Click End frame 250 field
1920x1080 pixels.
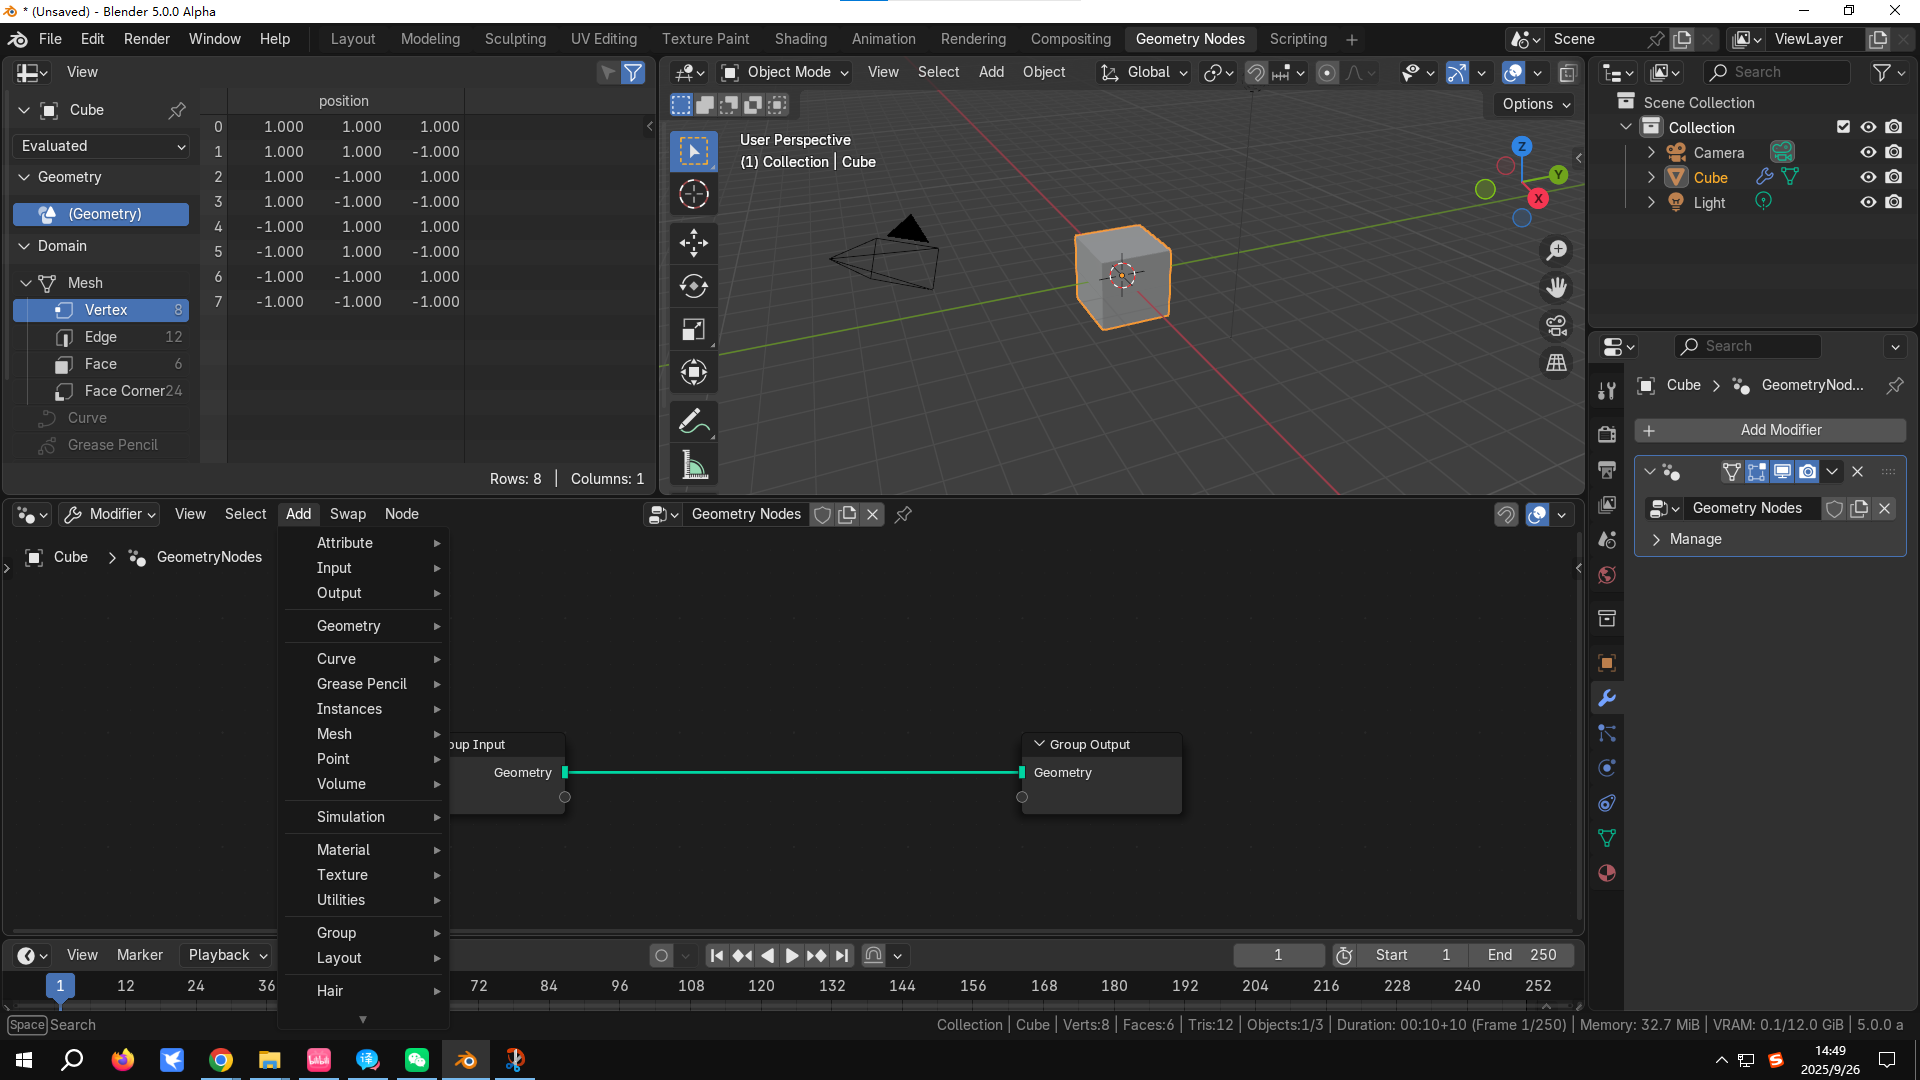[1521, 955]
